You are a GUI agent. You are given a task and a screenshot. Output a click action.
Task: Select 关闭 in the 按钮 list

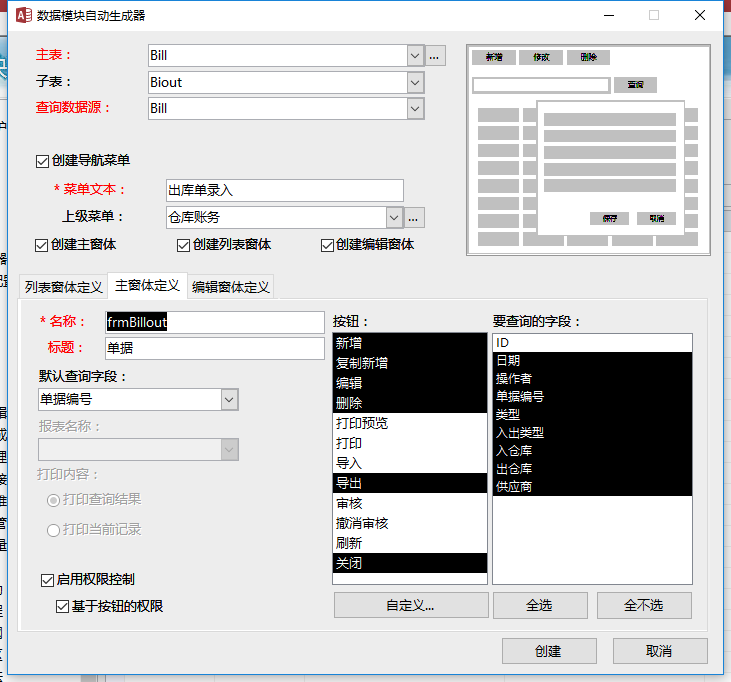(x=410, y=564)
